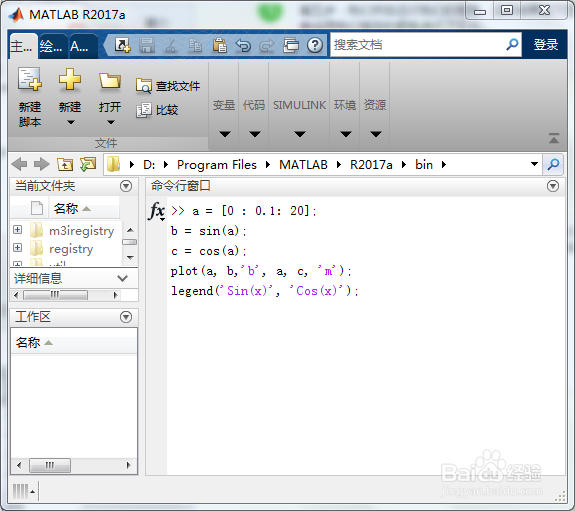
Task: Click the Redo arrow icon
Action: coord(267,45)
